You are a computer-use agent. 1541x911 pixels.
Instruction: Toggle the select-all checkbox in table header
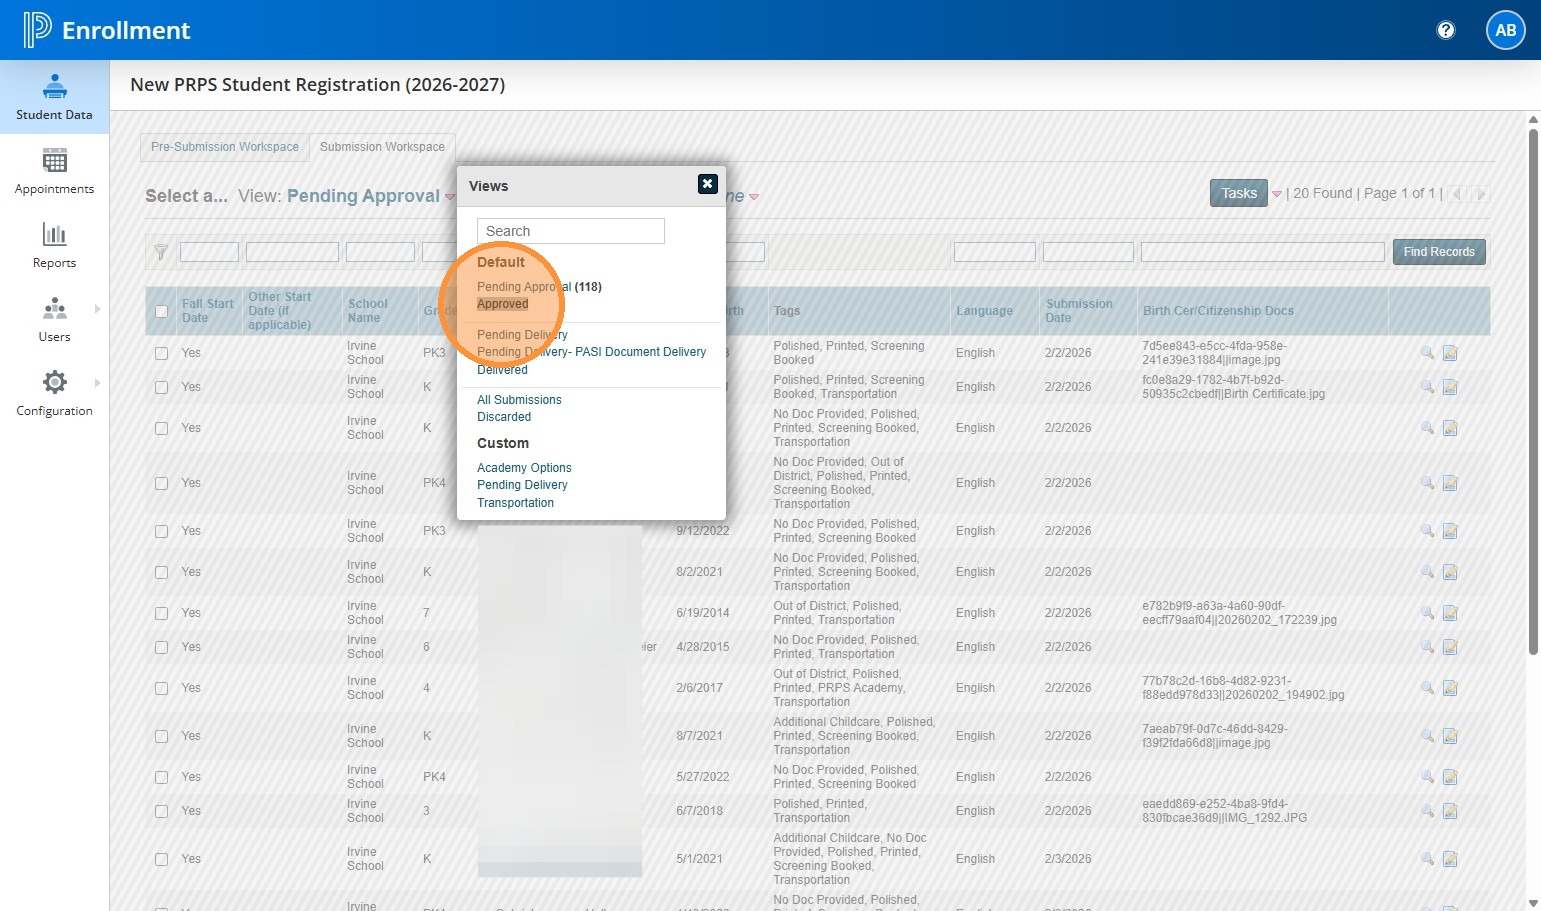click(x=162, y=311)
